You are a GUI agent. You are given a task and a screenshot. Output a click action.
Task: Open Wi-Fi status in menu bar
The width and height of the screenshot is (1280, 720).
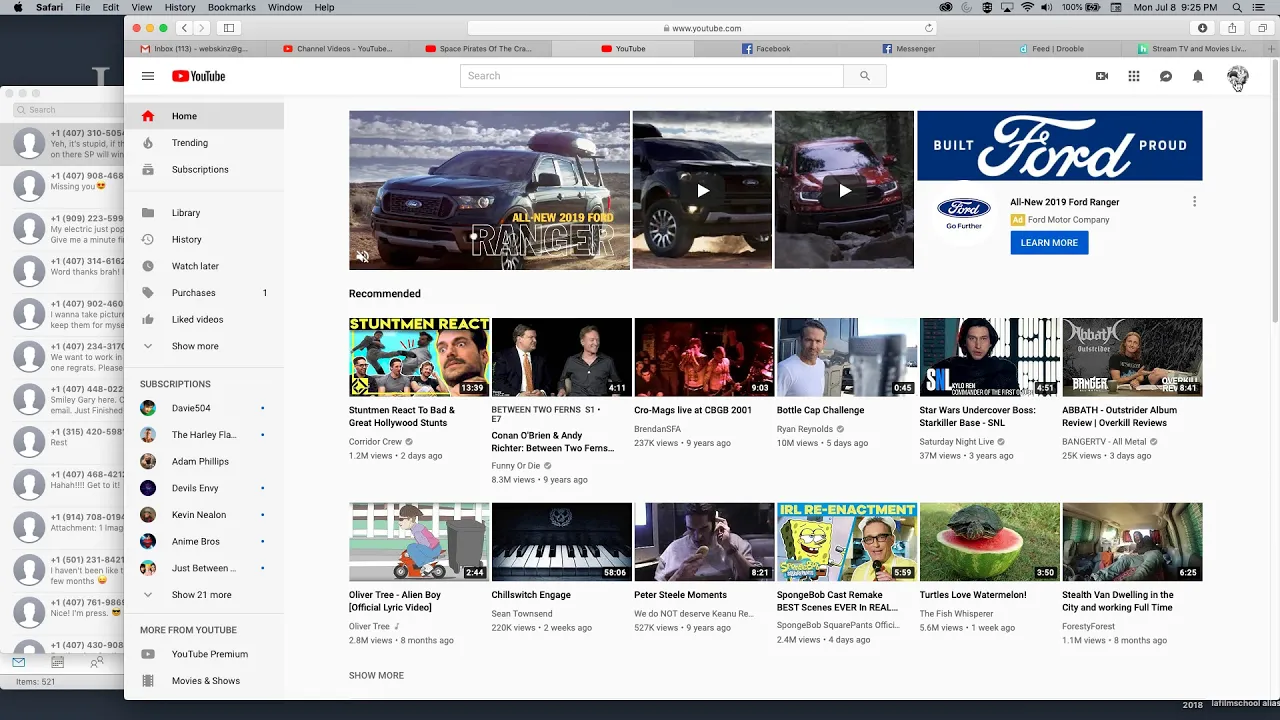[1027, 7]
